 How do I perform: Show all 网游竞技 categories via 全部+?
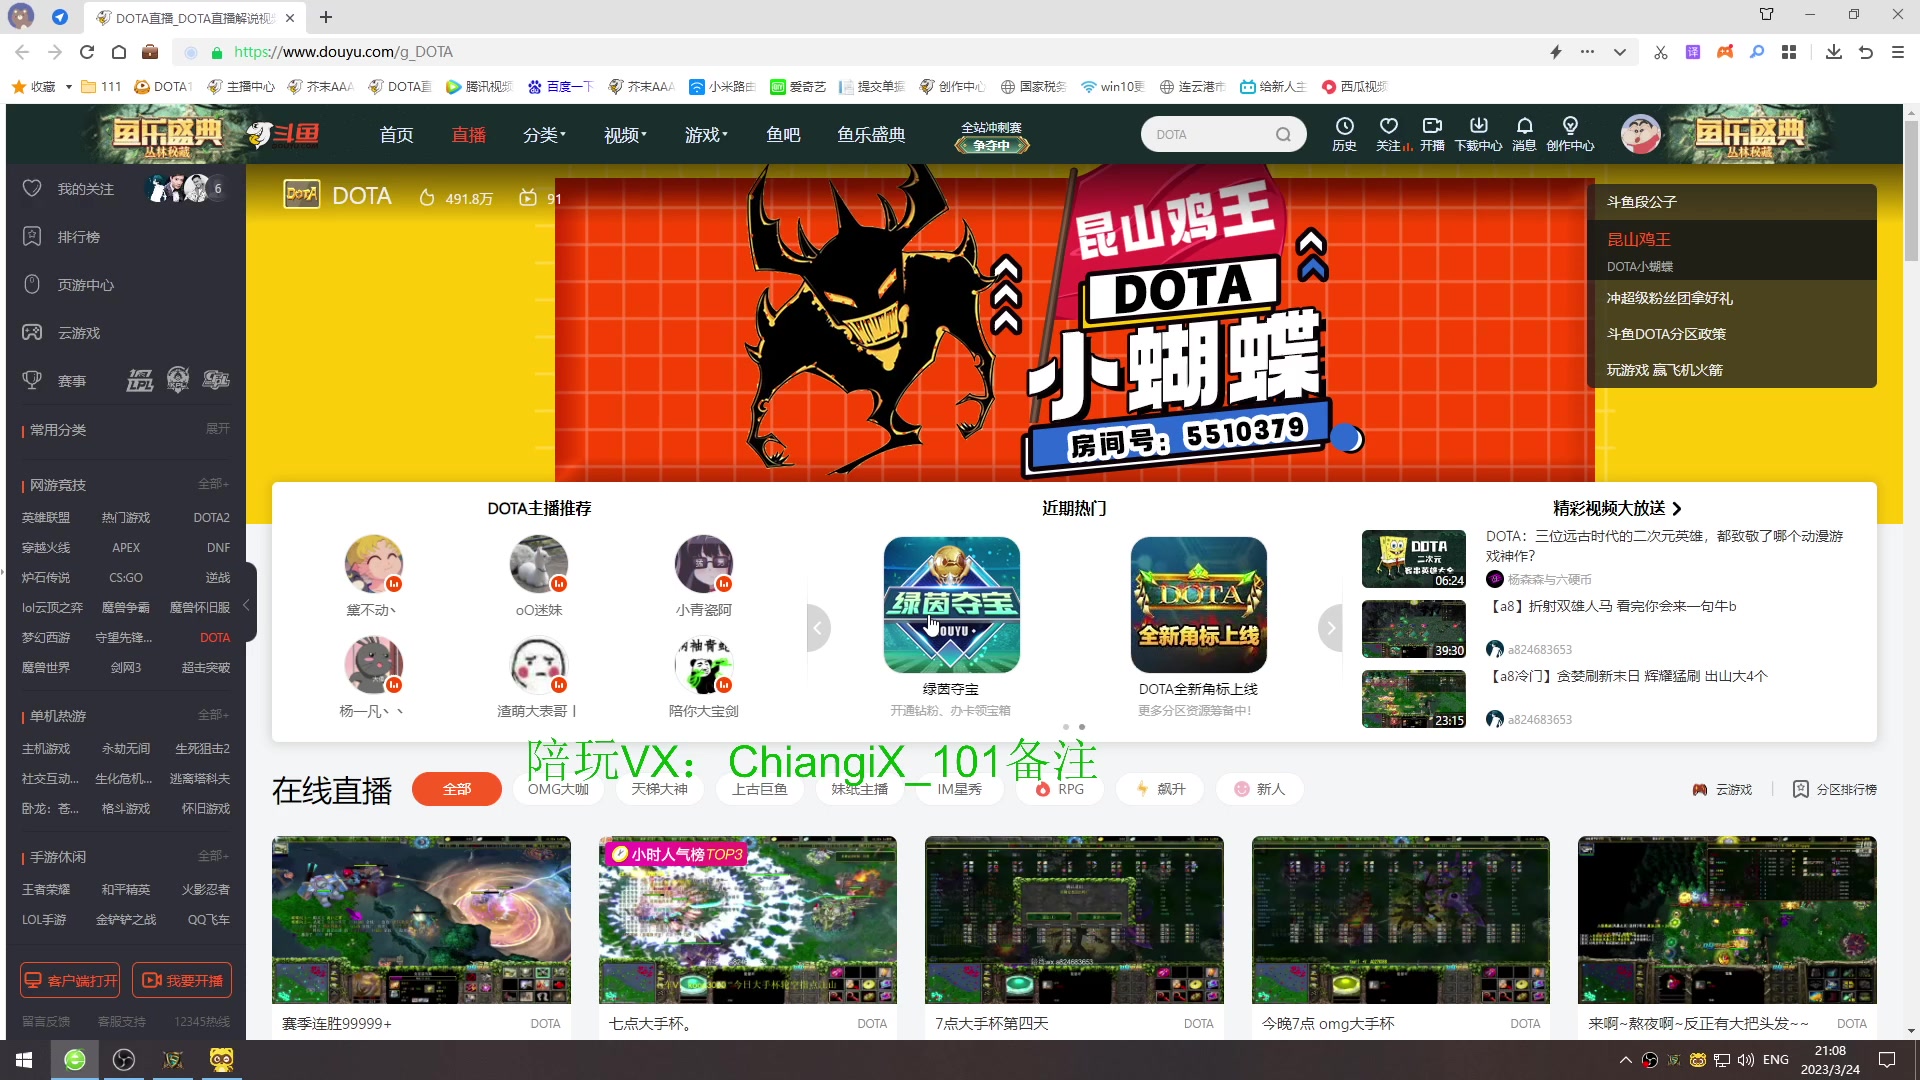[x=213, y=484]
